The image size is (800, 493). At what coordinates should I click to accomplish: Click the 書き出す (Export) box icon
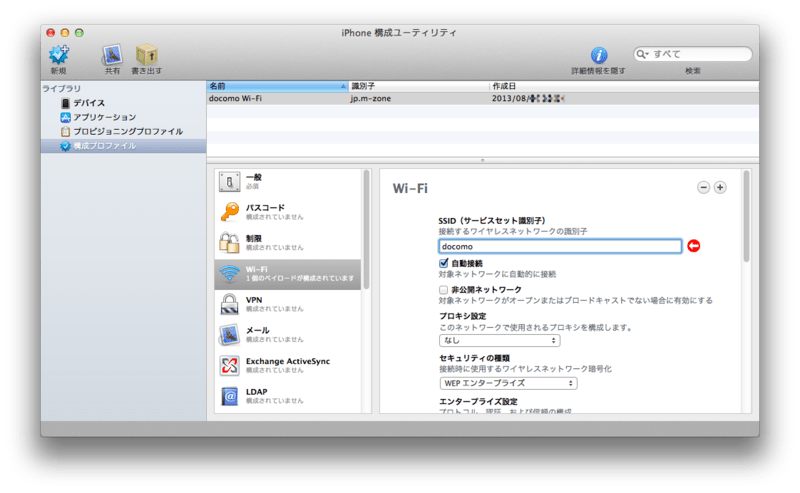[146, 55]
